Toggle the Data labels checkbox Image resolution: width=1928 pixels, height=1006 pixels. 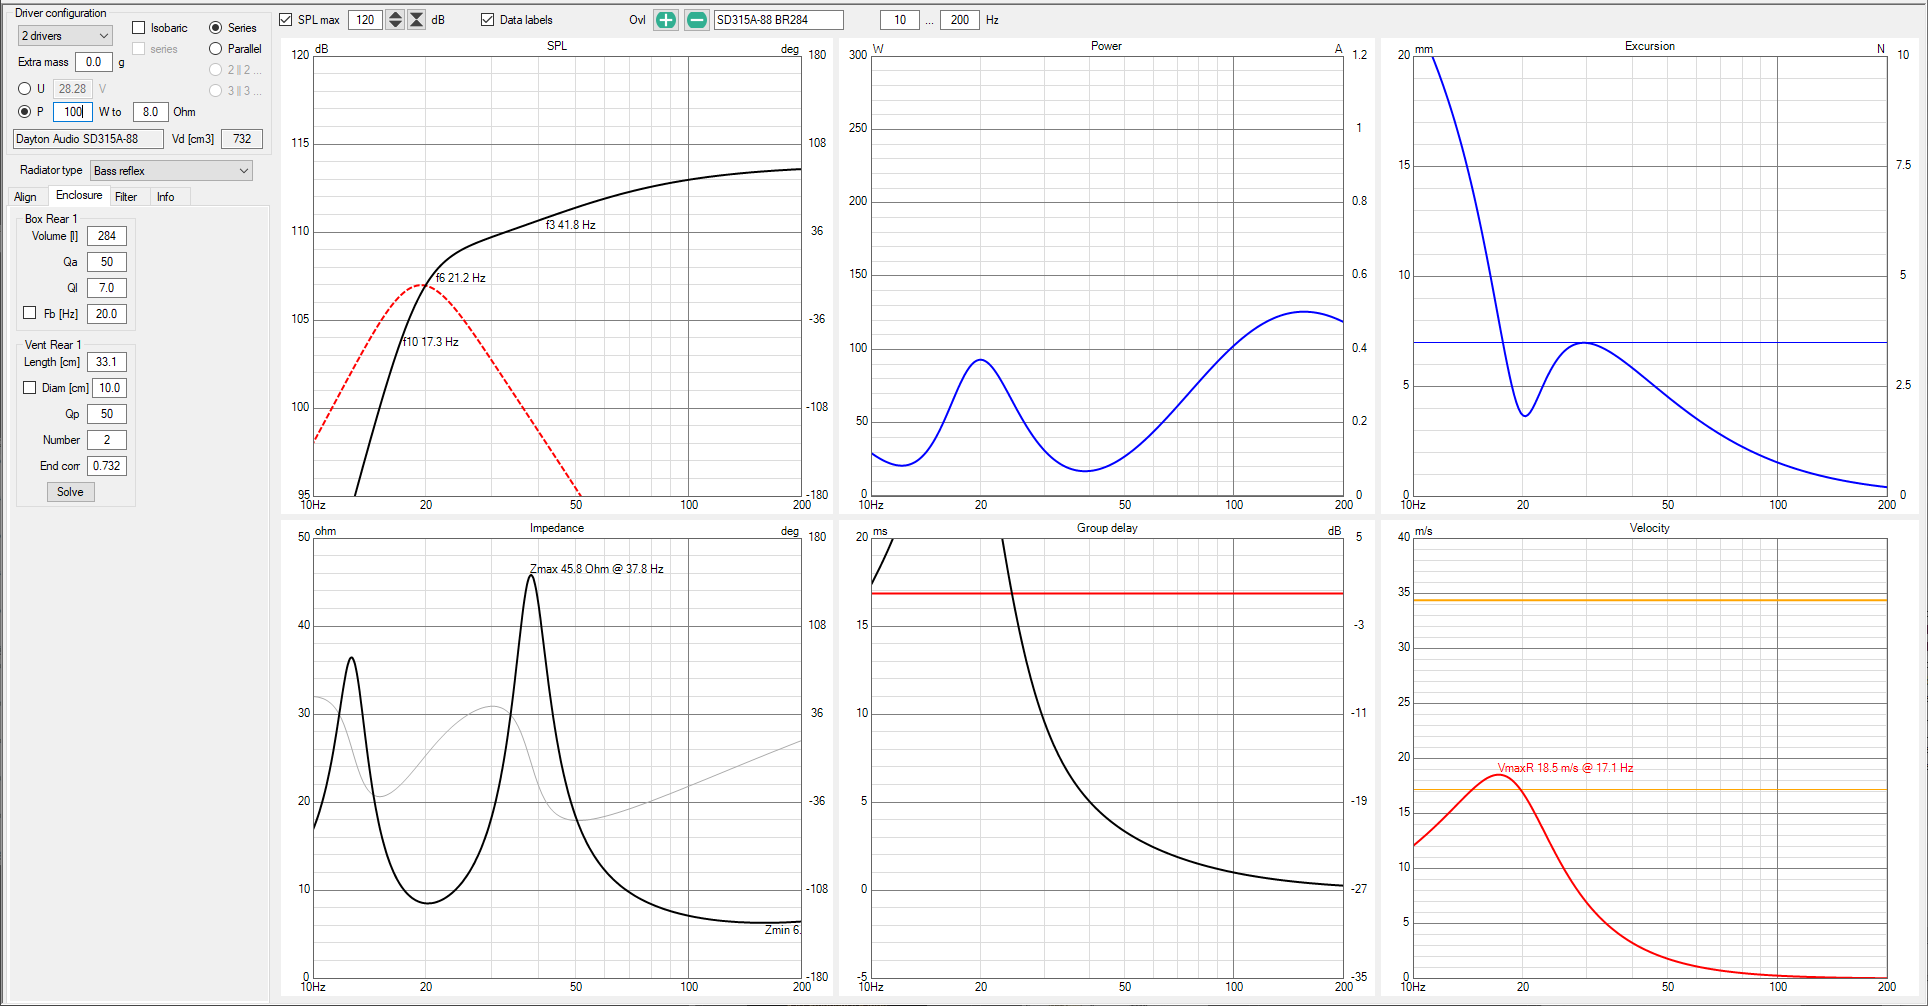[488, 20]
